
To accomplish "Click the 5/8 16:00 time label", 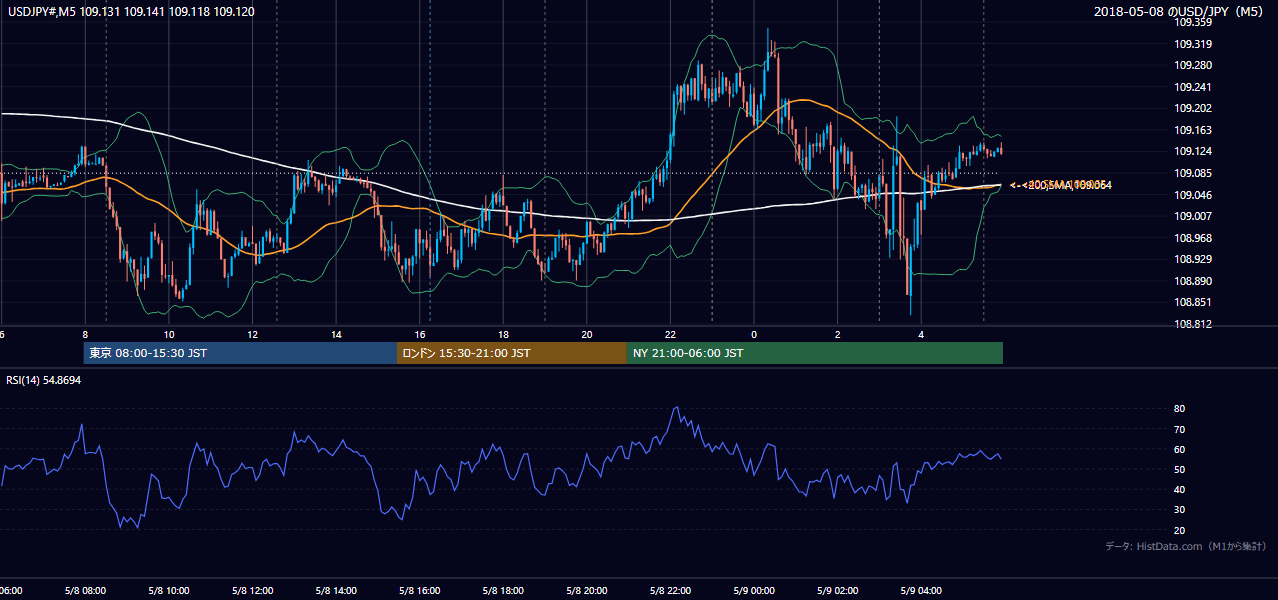I will coord(419,591).
